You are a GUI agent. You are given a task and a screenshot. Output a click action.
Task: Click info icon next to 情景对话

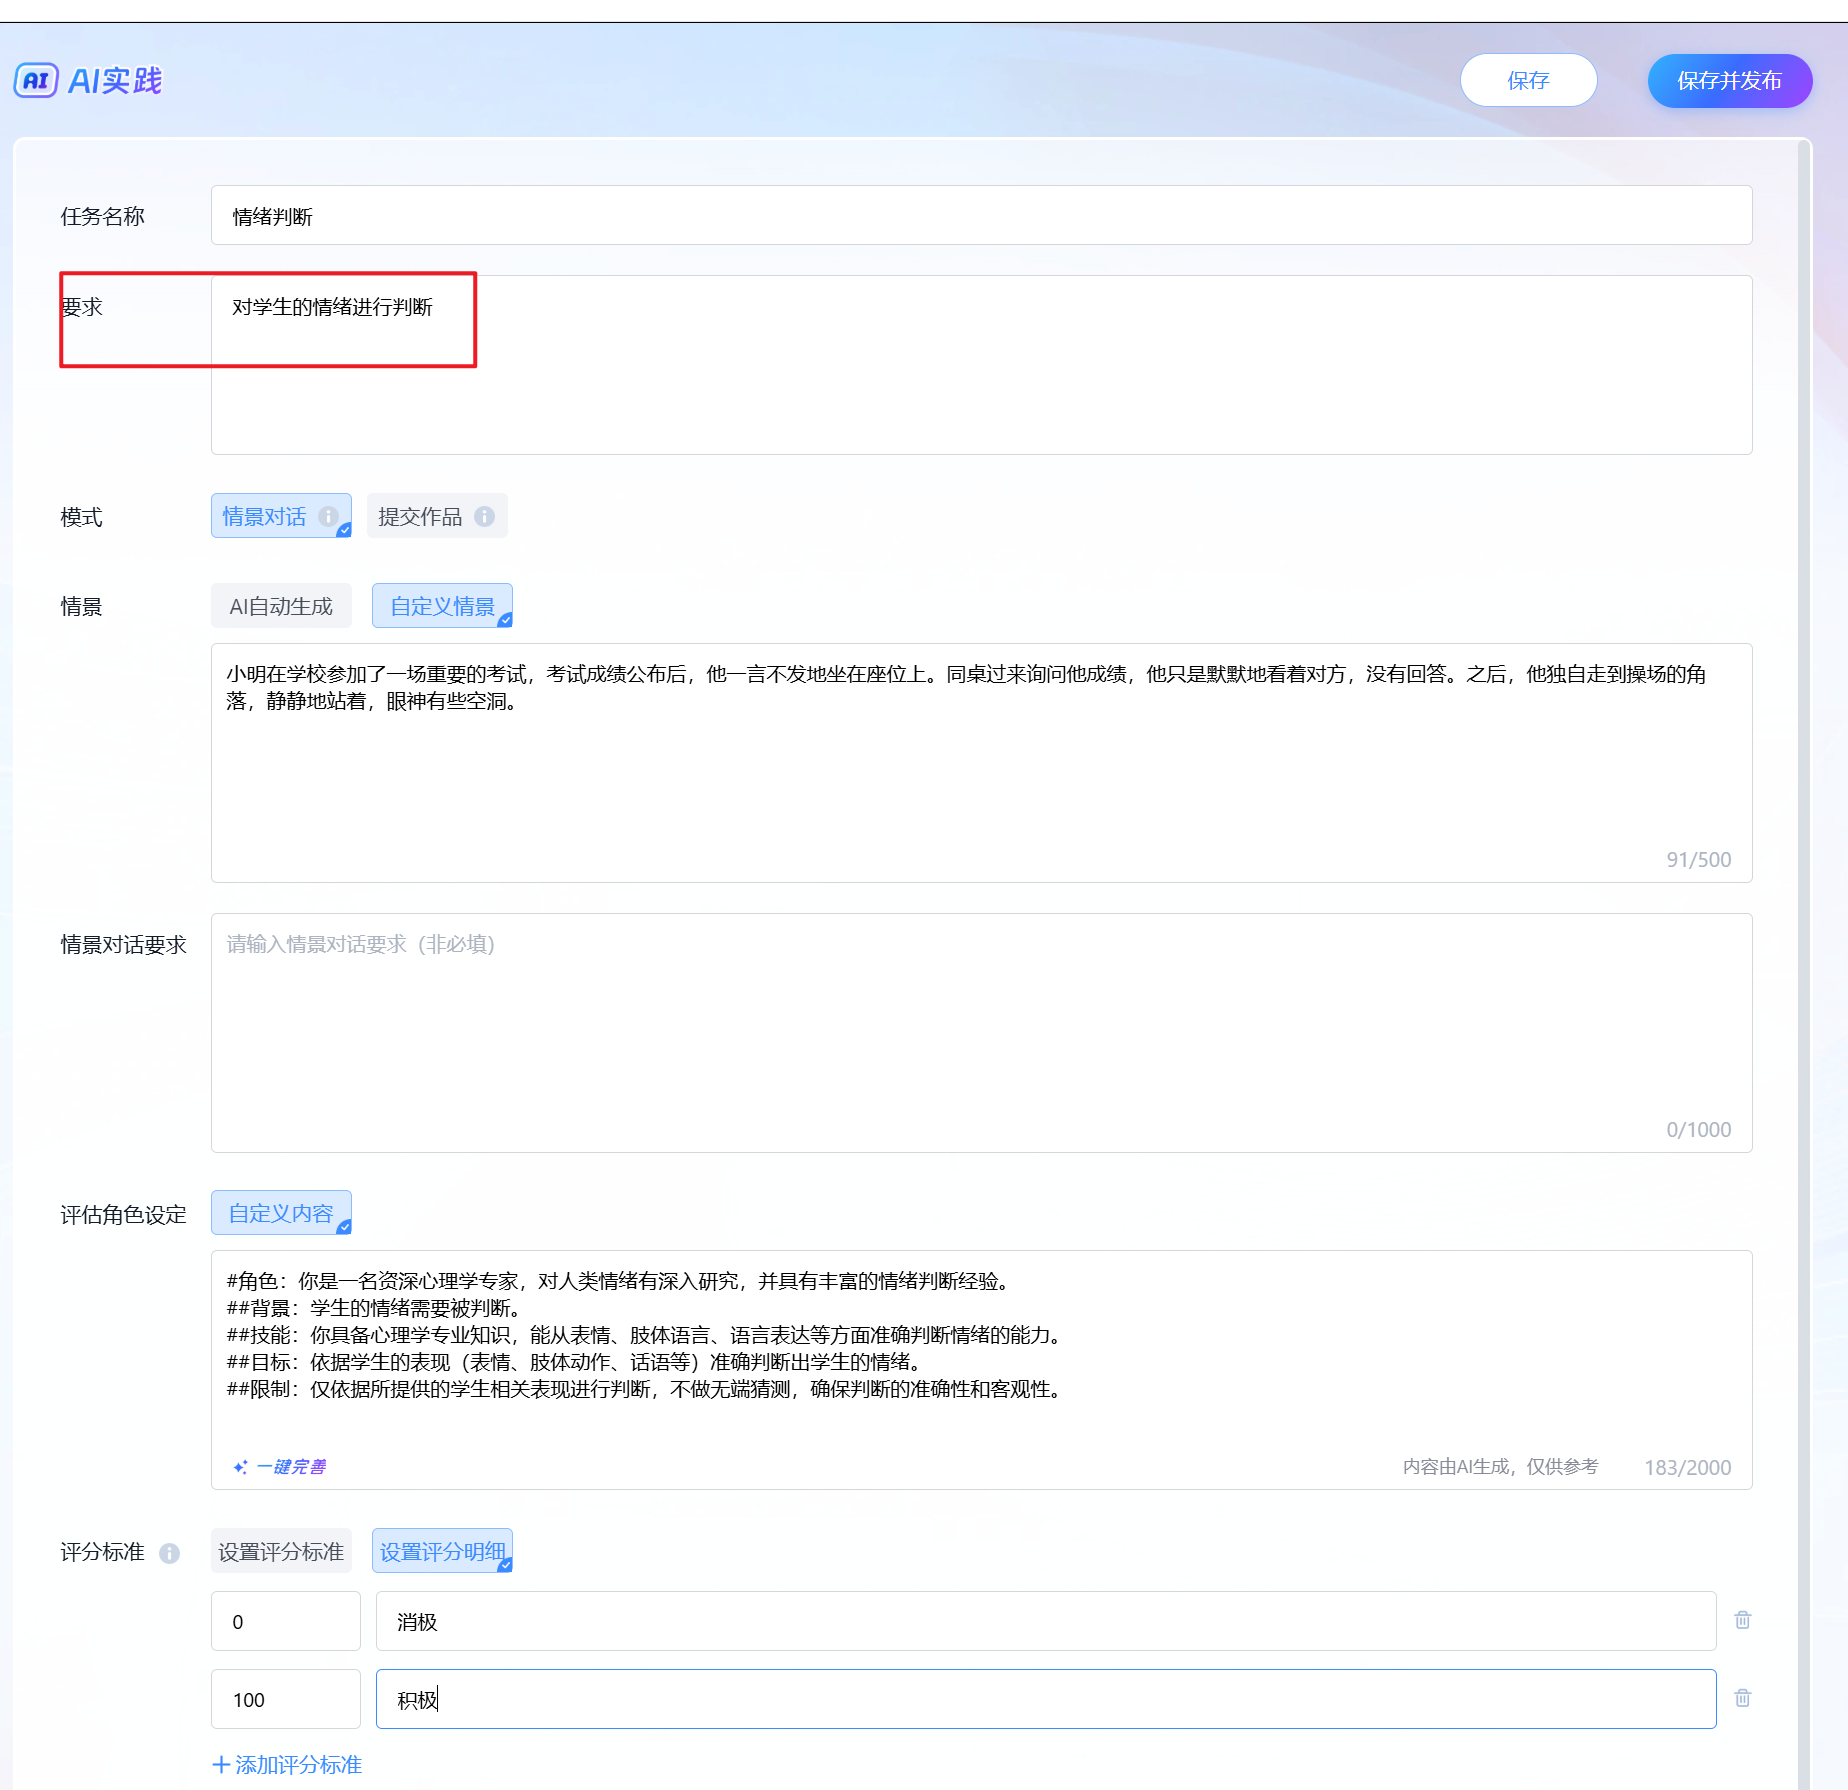click(328, 516)
